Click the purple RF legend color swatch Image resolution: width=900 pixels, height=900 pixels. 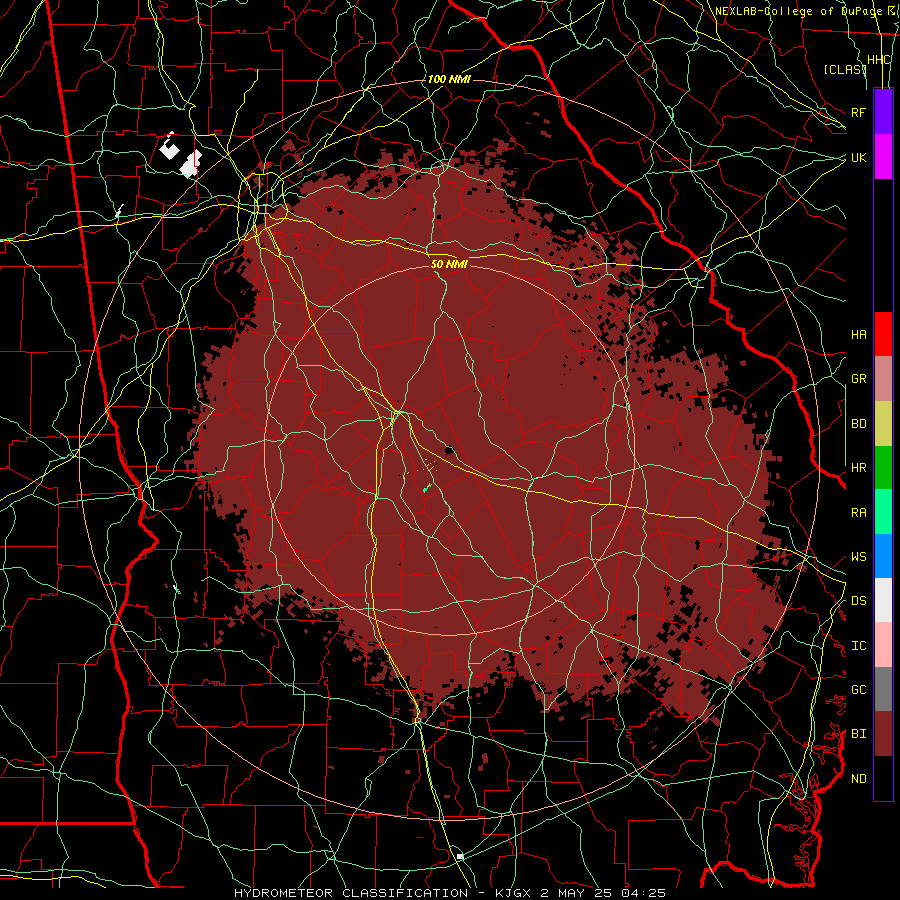[x=883, y=112]
